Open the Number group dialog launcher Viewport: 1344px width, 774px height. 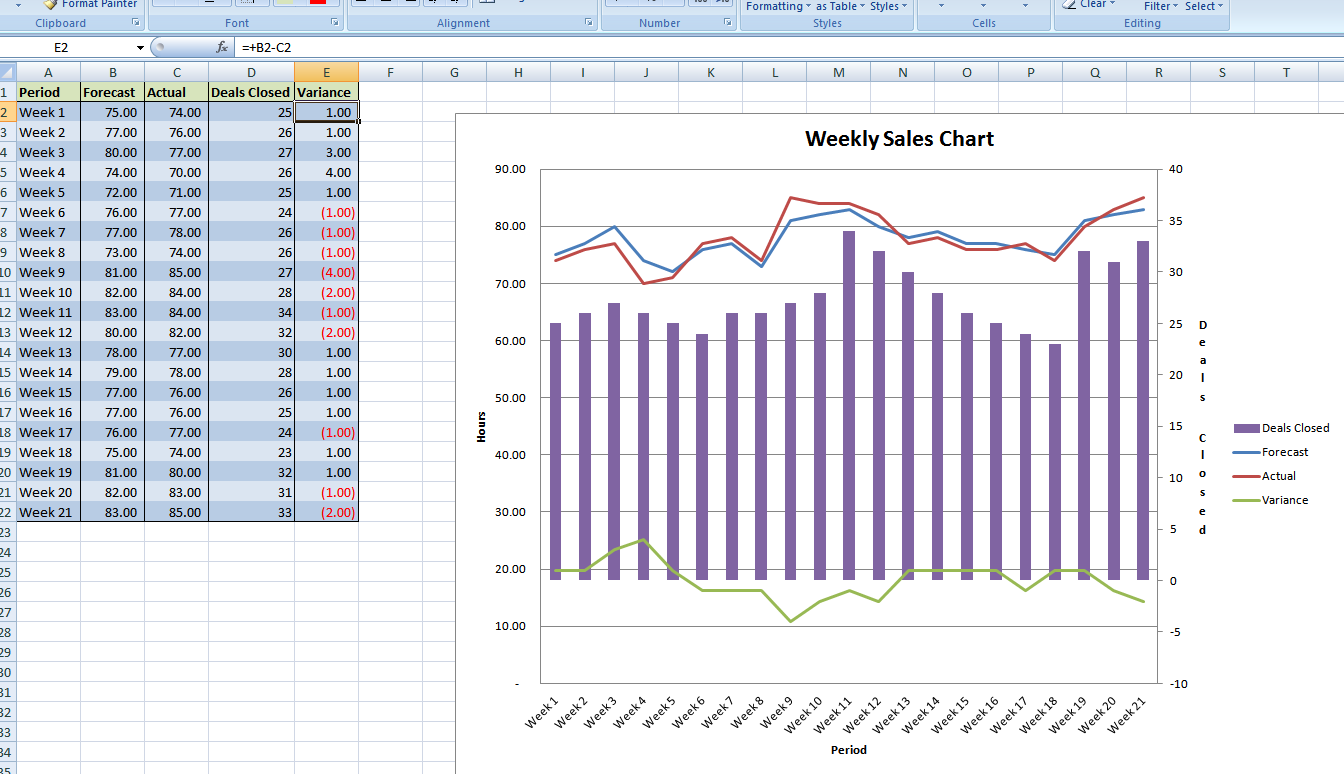(729, 22)
